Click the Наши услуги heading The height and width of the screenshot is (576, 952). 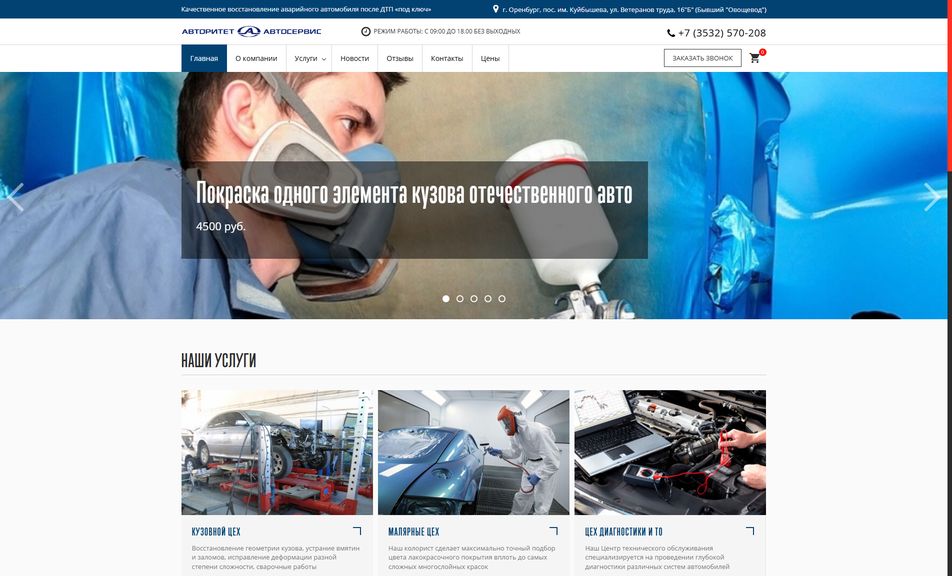[219, 361]
